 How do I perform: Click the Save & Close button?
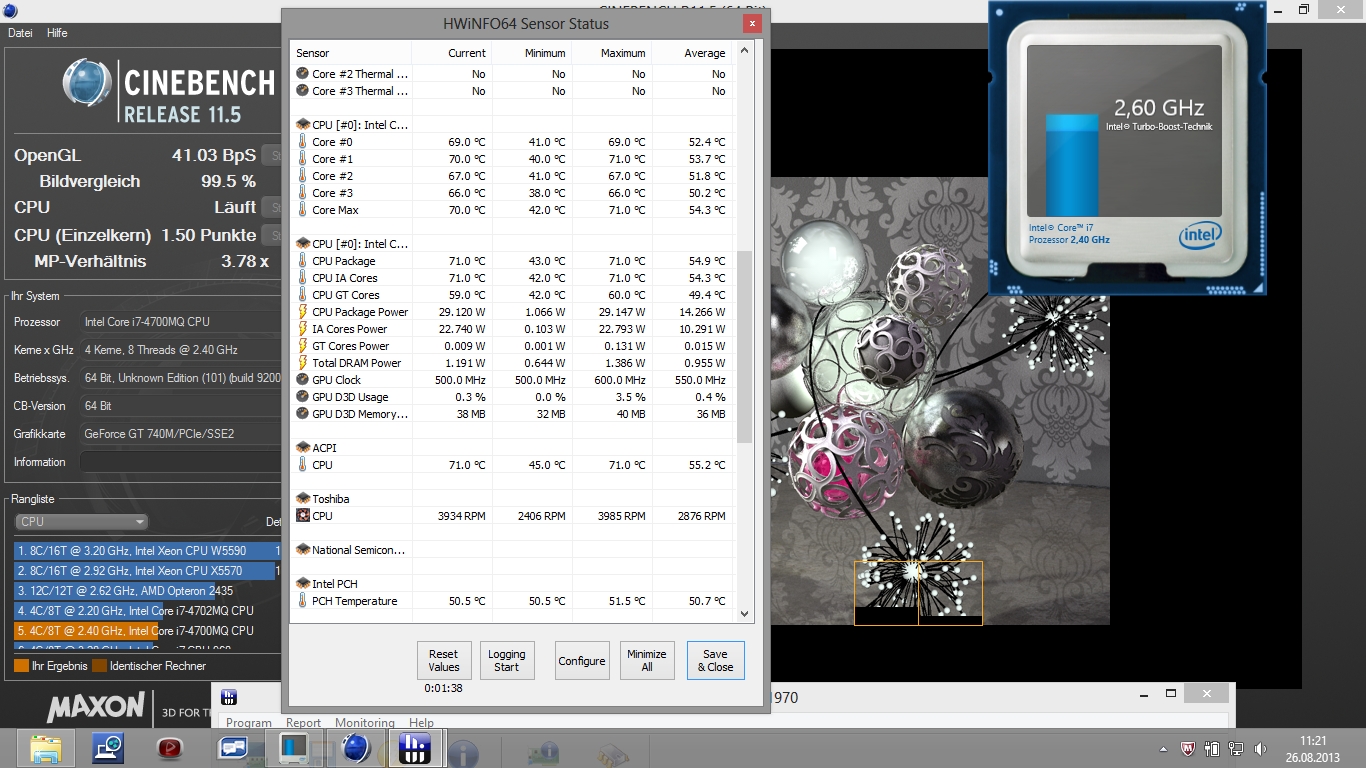coord(716,661)
